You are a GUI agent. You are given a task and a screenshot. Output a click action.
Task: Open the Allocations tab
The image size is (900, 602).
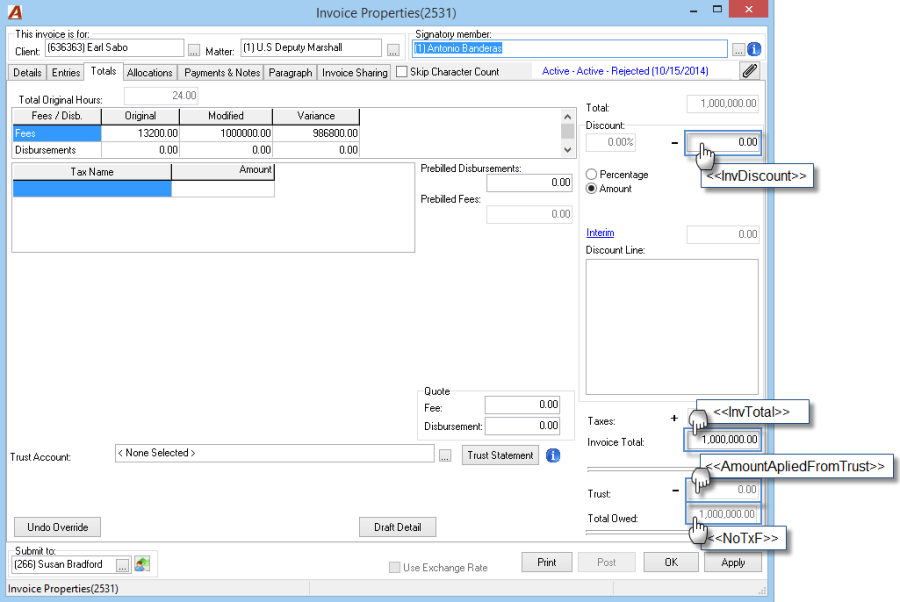149,72
